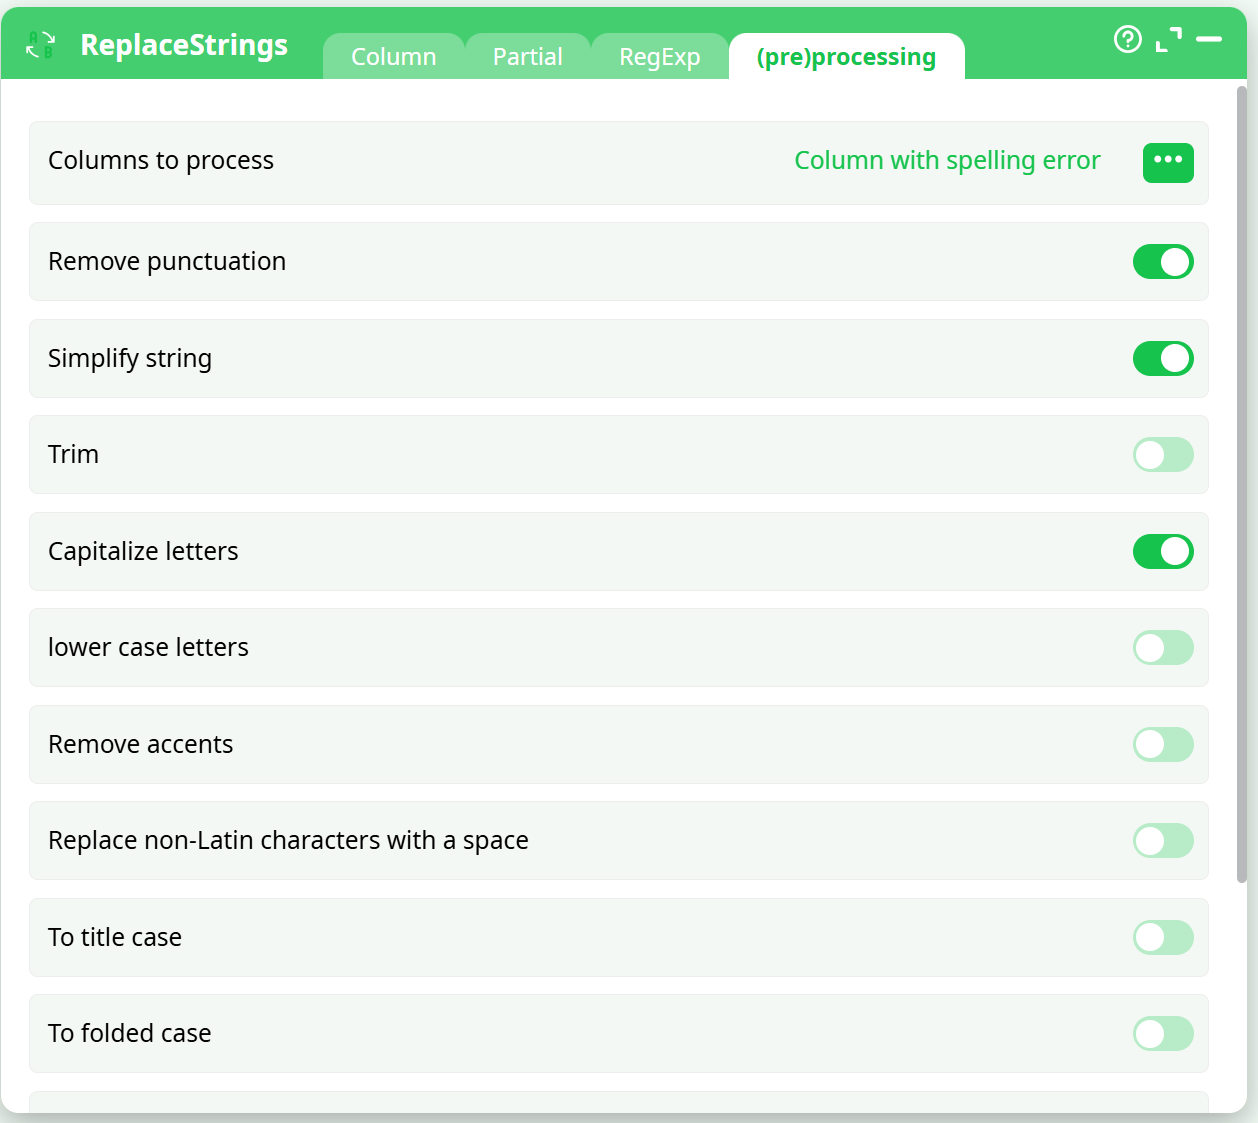
Task: Open the columns selector ellipsis button
Action: point(1168,162)
